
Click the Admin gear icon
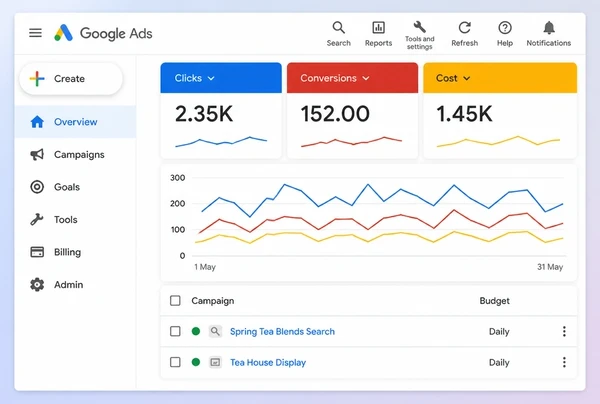(37, 285)
